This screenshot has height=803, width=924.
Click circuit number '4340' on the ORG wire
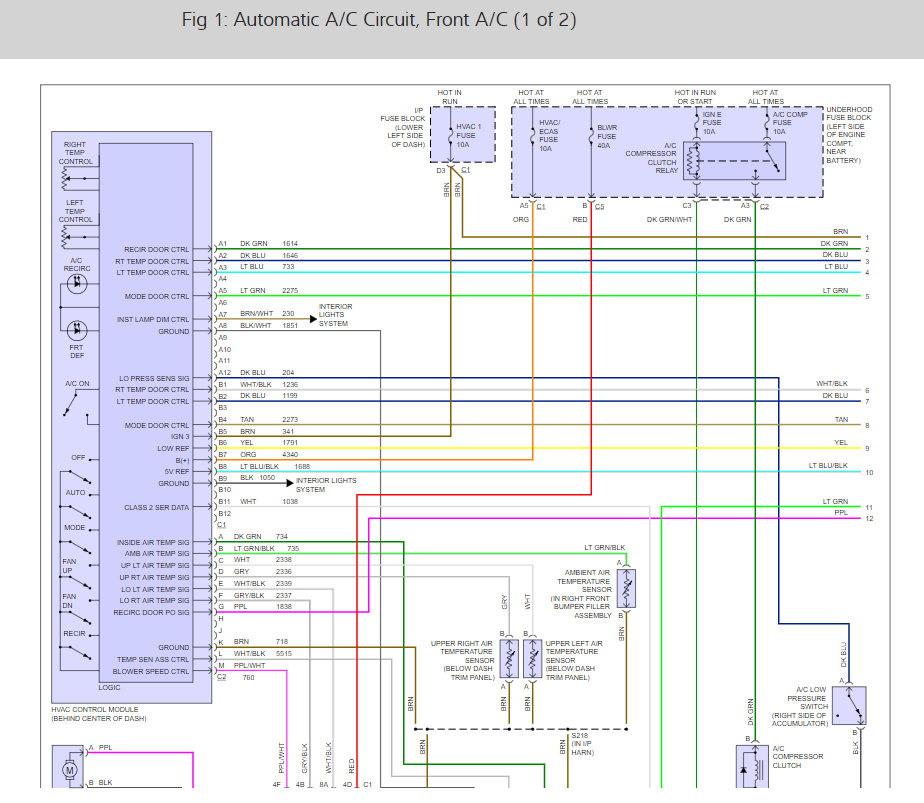290,454
